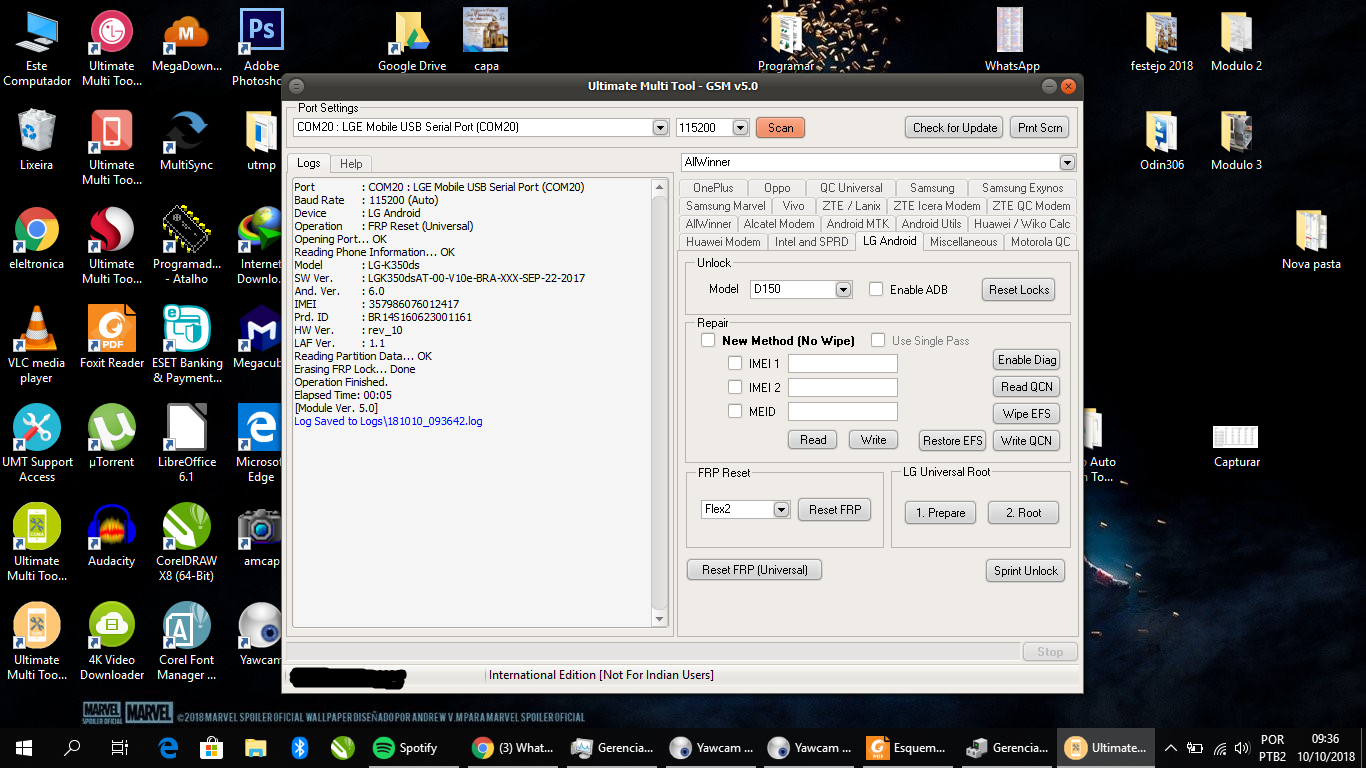Screen dimensions: 1366x768
Task: Open the FRP Reset Flex2 dropdown
Action: pyautogui.click(x=782, y=509)
